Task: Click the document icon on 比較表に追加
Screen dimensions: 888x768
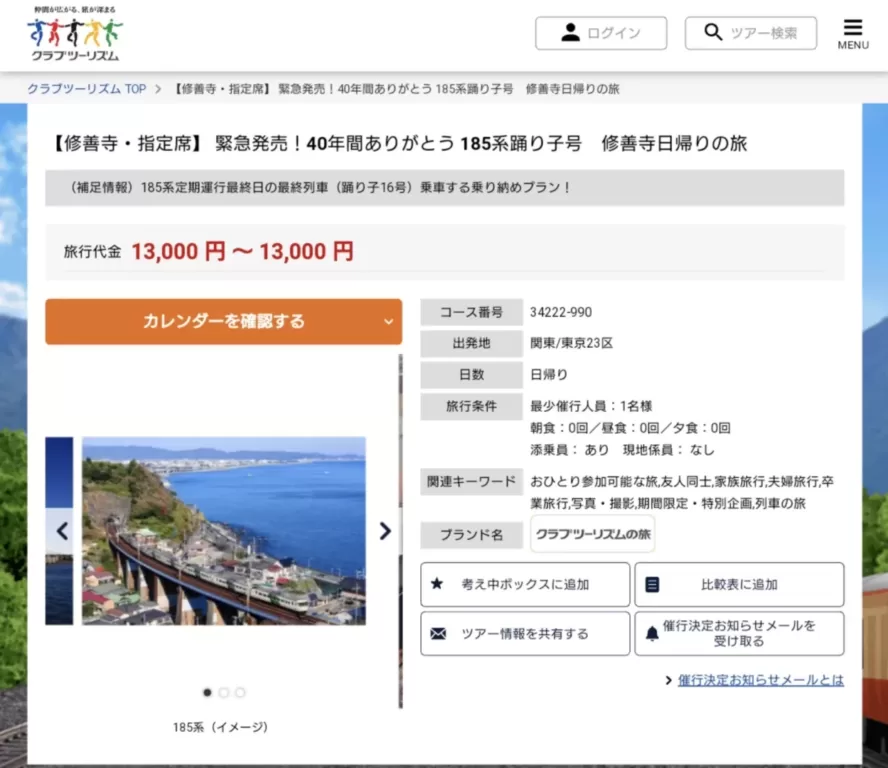Action: [652, 584]
